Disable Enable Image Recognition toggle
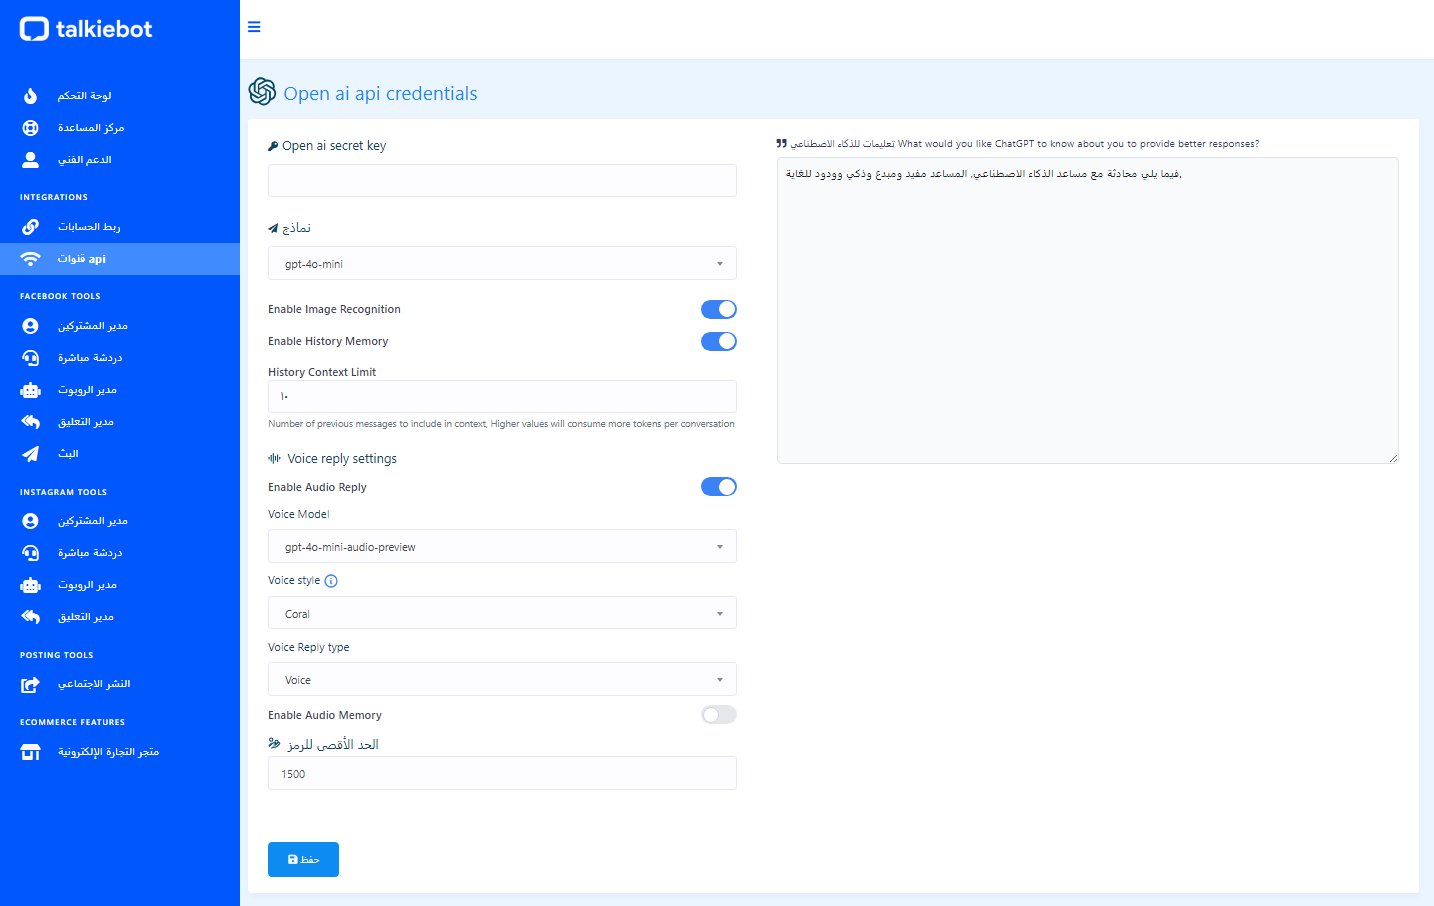This screenshot has width=1434, height=906. point(718,309)
